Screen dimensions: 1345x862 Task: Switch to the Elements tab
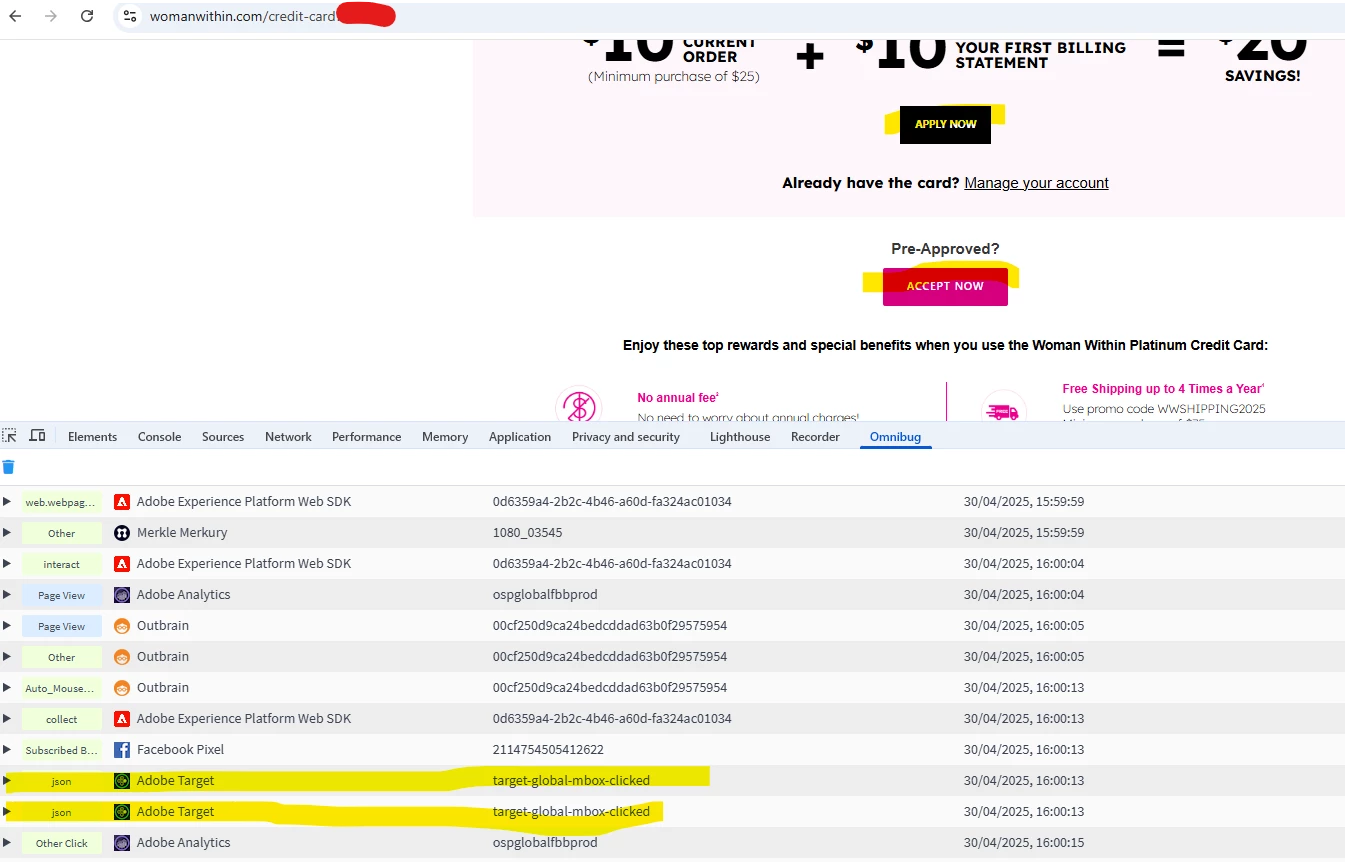click(x=92, y=437)
